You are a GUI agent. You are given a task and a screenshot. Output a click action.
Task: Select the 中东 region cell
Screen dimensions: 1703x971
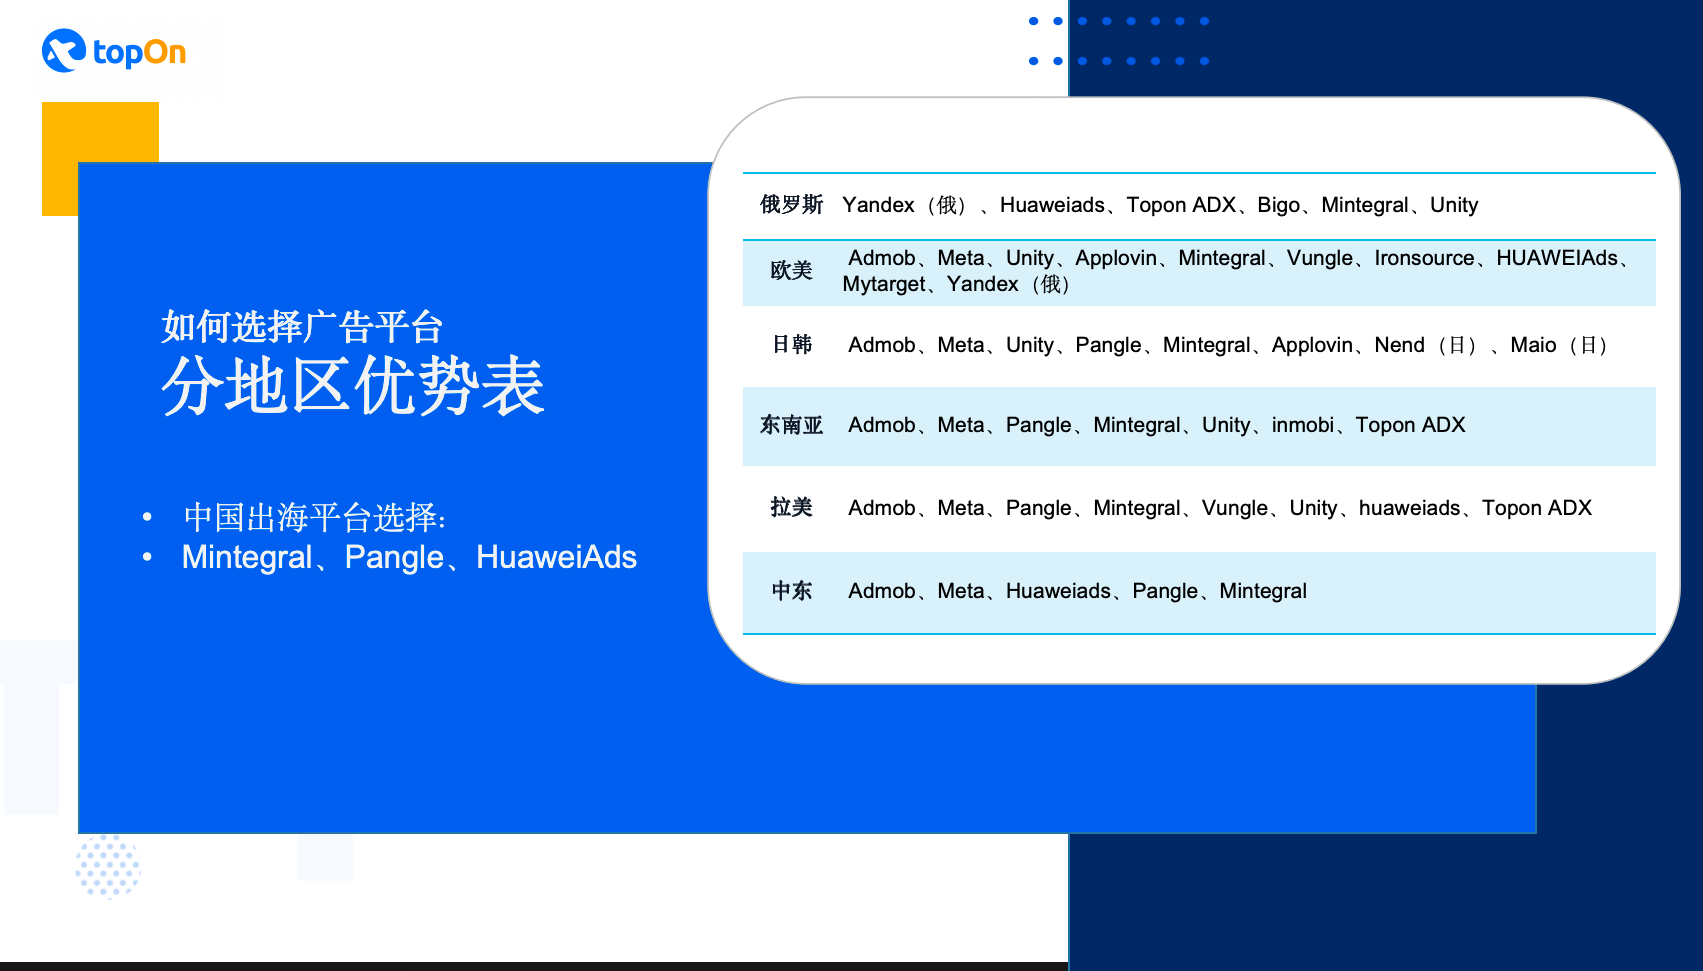pyautogui.click(x=791, y=591)
